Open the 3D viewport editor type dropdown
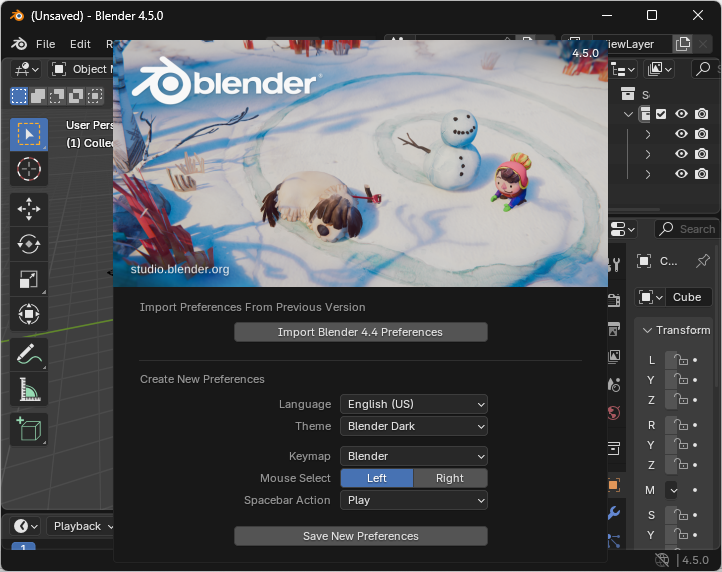The height and width of the screenshot is (572, 722). (x=26, y=70)
